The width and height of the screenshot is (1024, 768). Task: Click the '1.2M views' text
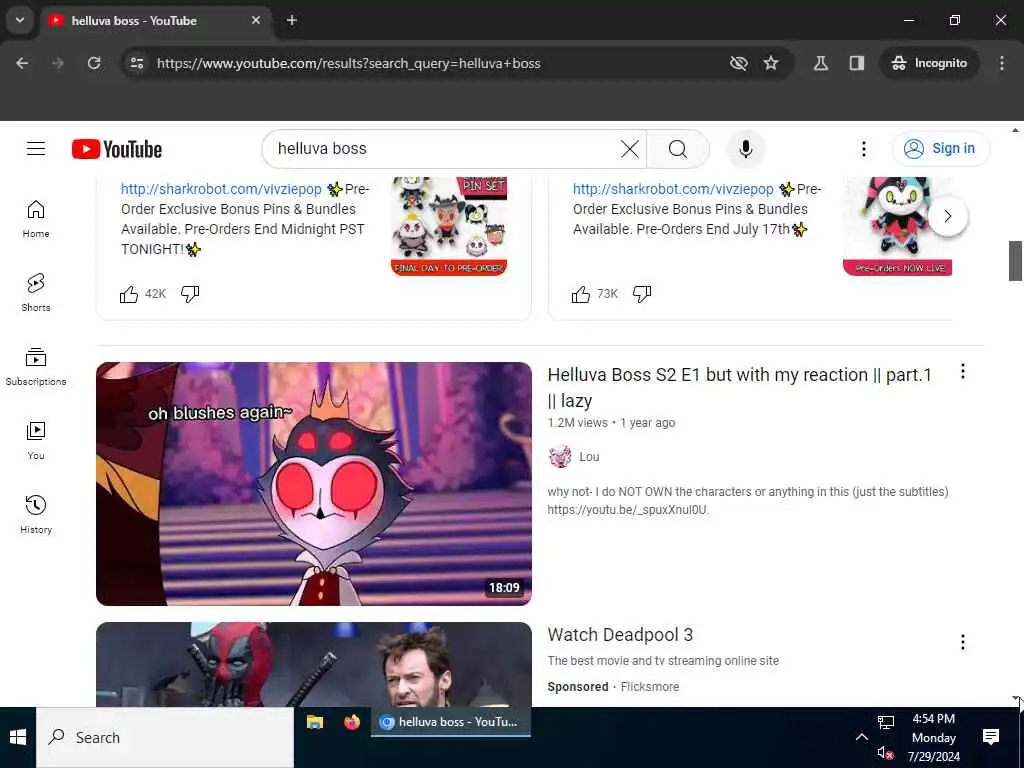pos(577,423)
